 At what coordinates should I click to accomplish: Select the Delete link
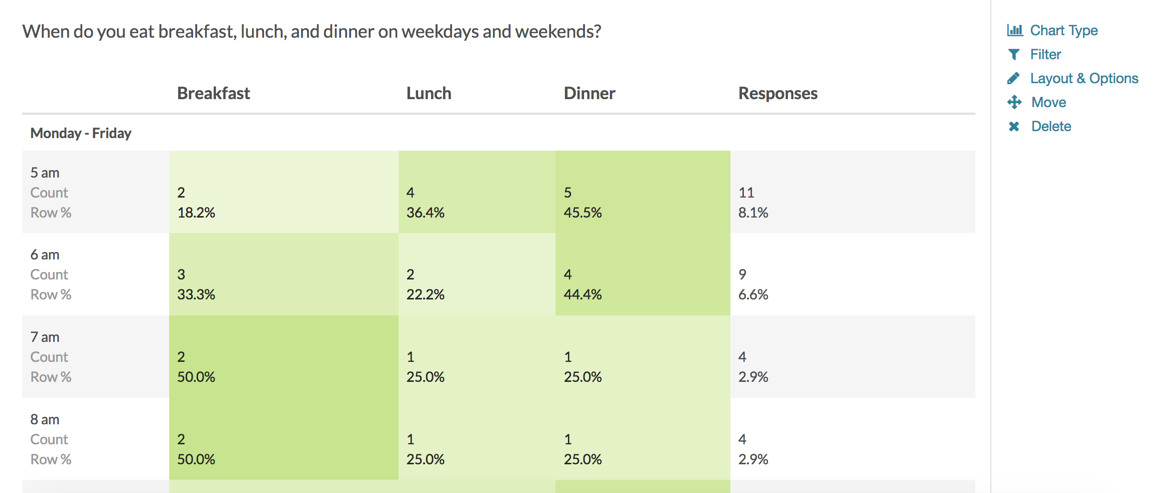pos(1051,127)
